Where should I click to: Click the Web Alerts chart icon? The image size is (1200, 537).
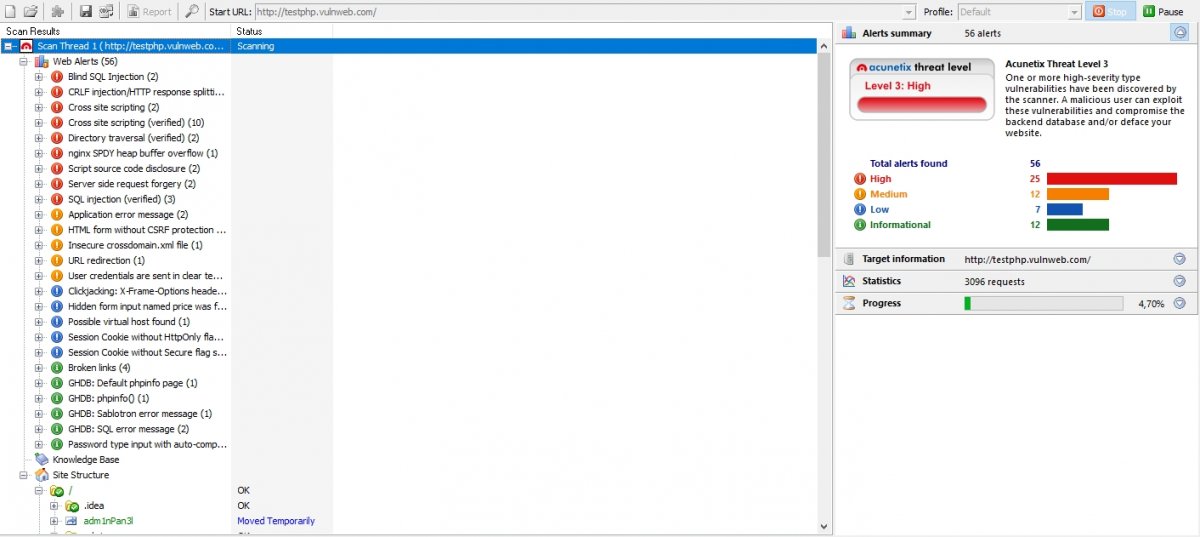42,62
